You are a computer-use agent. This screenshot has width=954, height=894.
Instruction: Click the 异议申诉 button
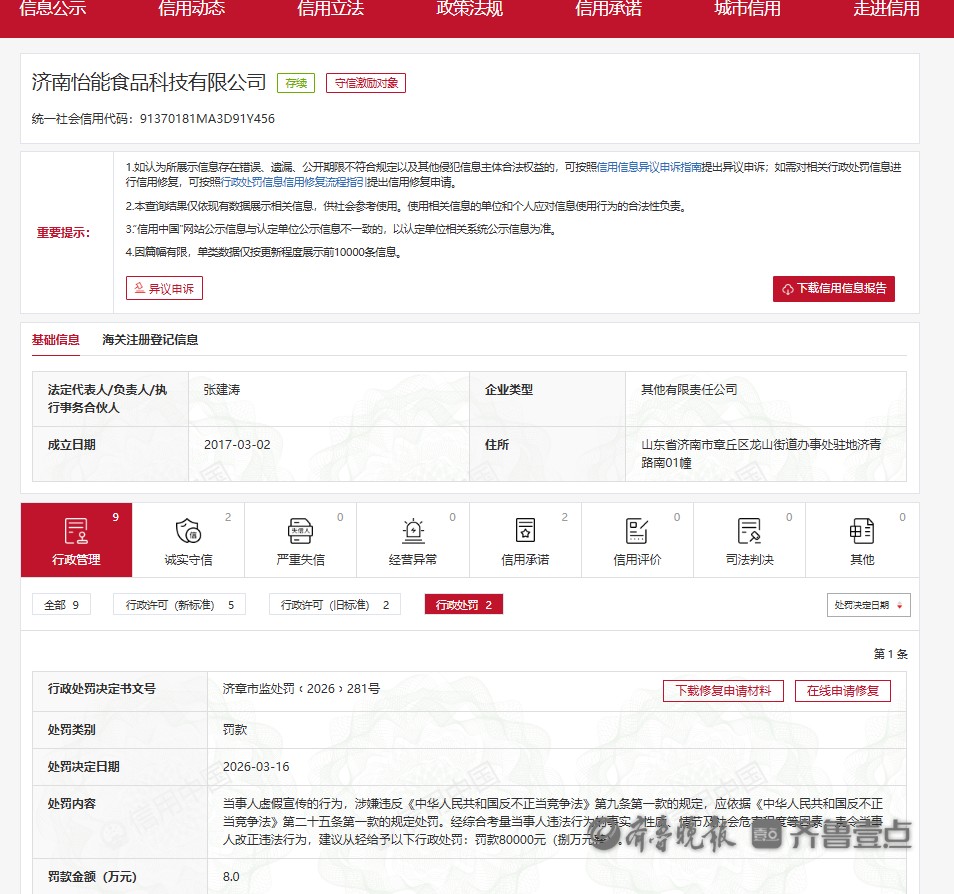(165, 289)
